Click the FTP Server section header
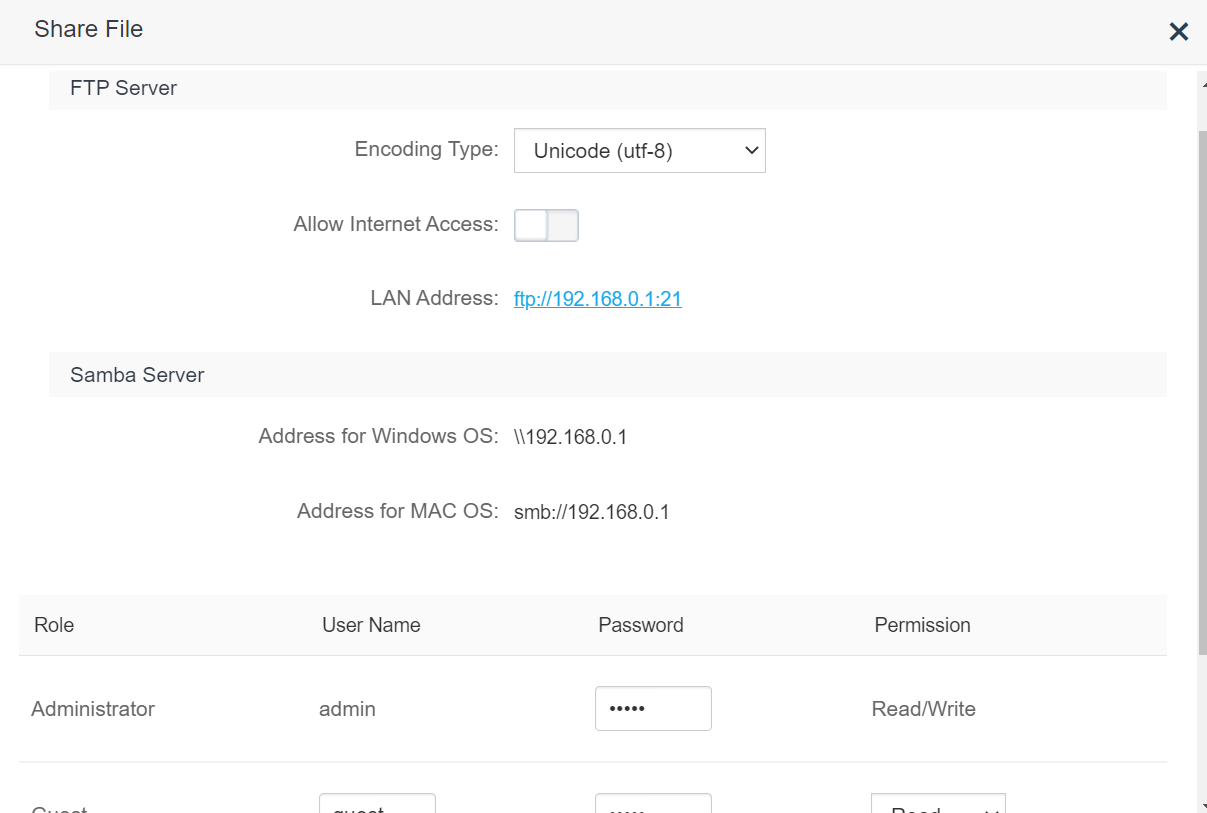The width and height of the screenshot is (1207, 813). click(x=124, y=88)
